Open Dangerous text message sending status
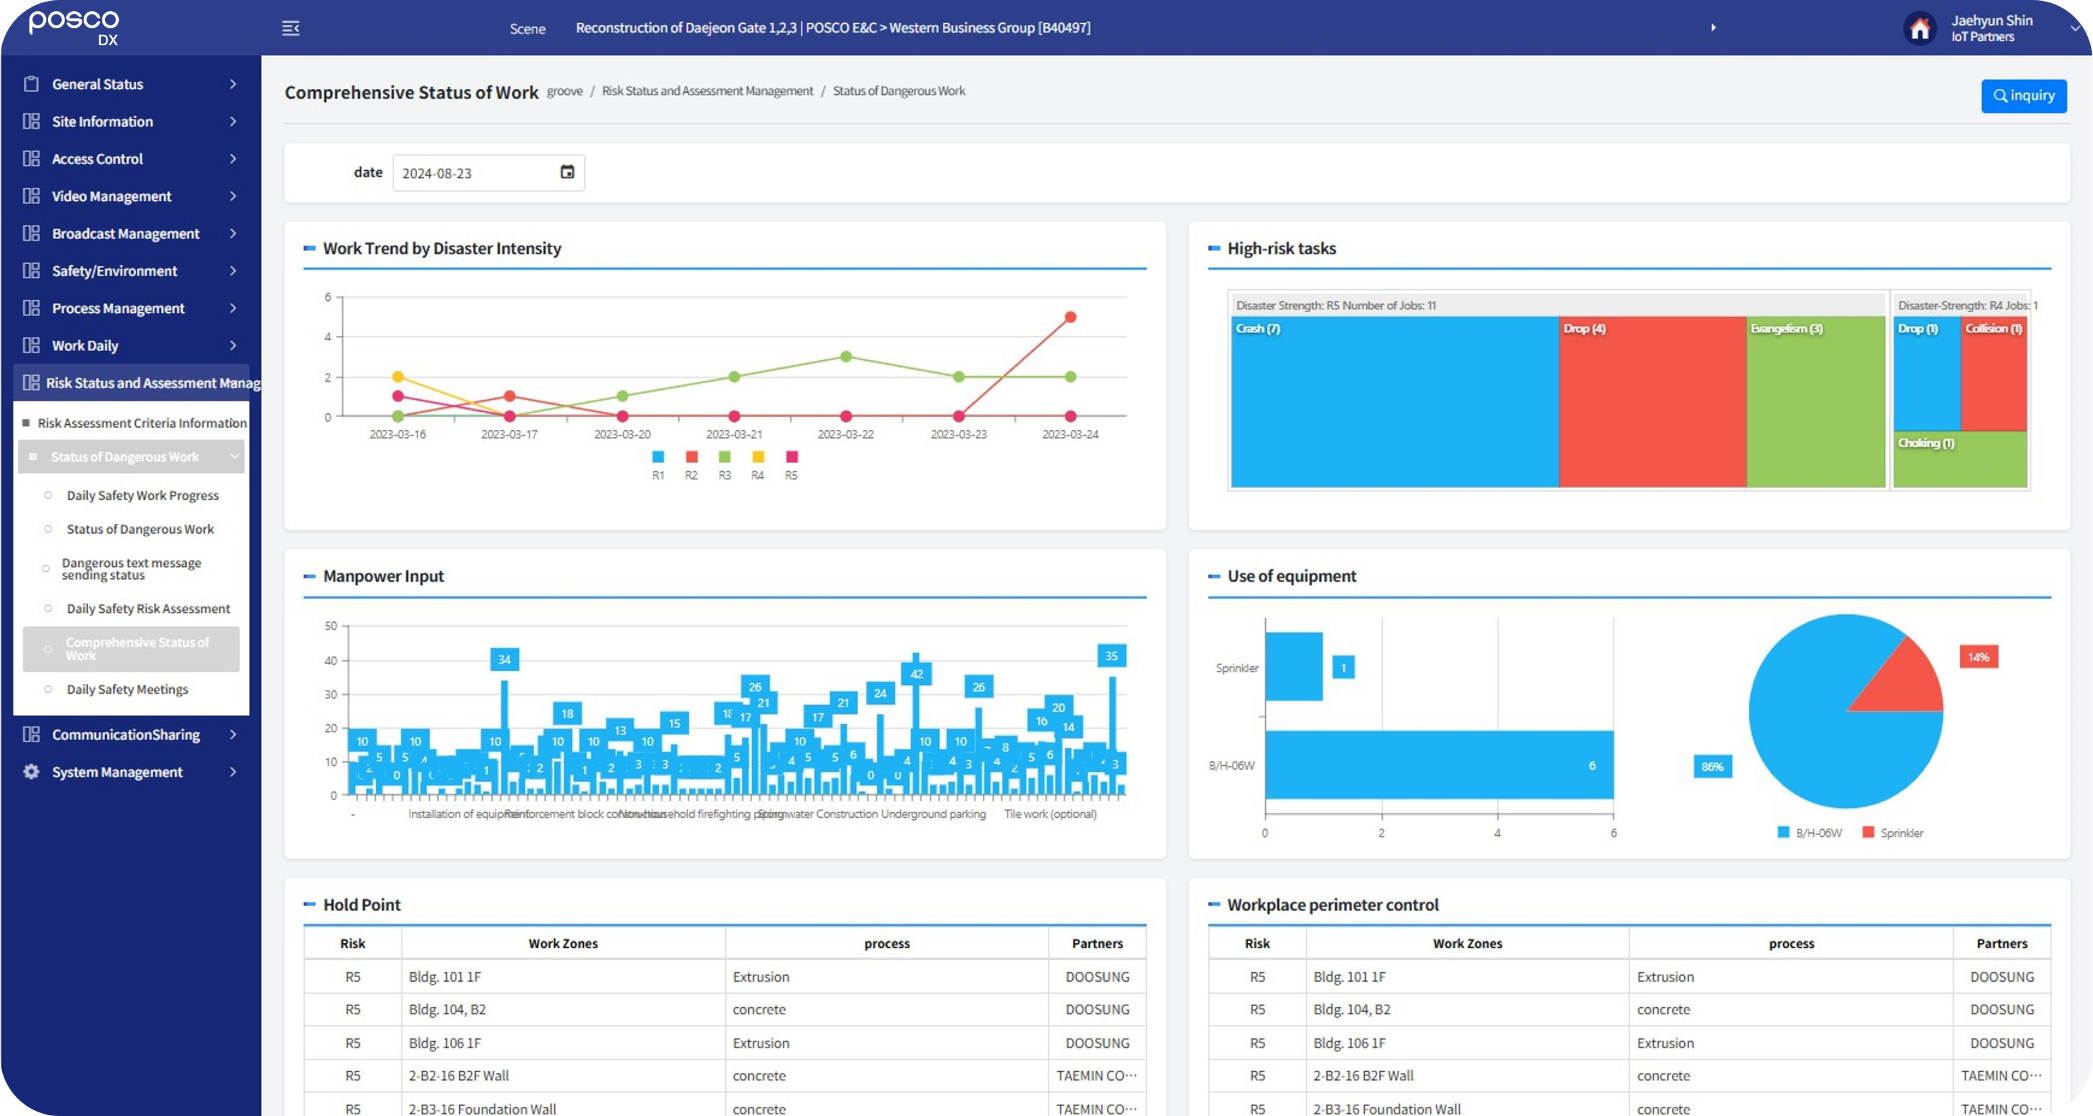Screen dimensions: 2093x1116 click(x=131, y=569)
